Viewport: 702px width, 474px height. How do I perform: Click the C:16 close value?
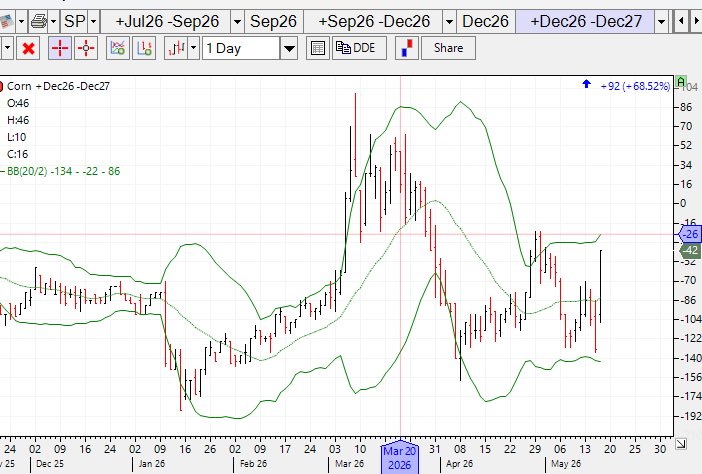point(17,154)
